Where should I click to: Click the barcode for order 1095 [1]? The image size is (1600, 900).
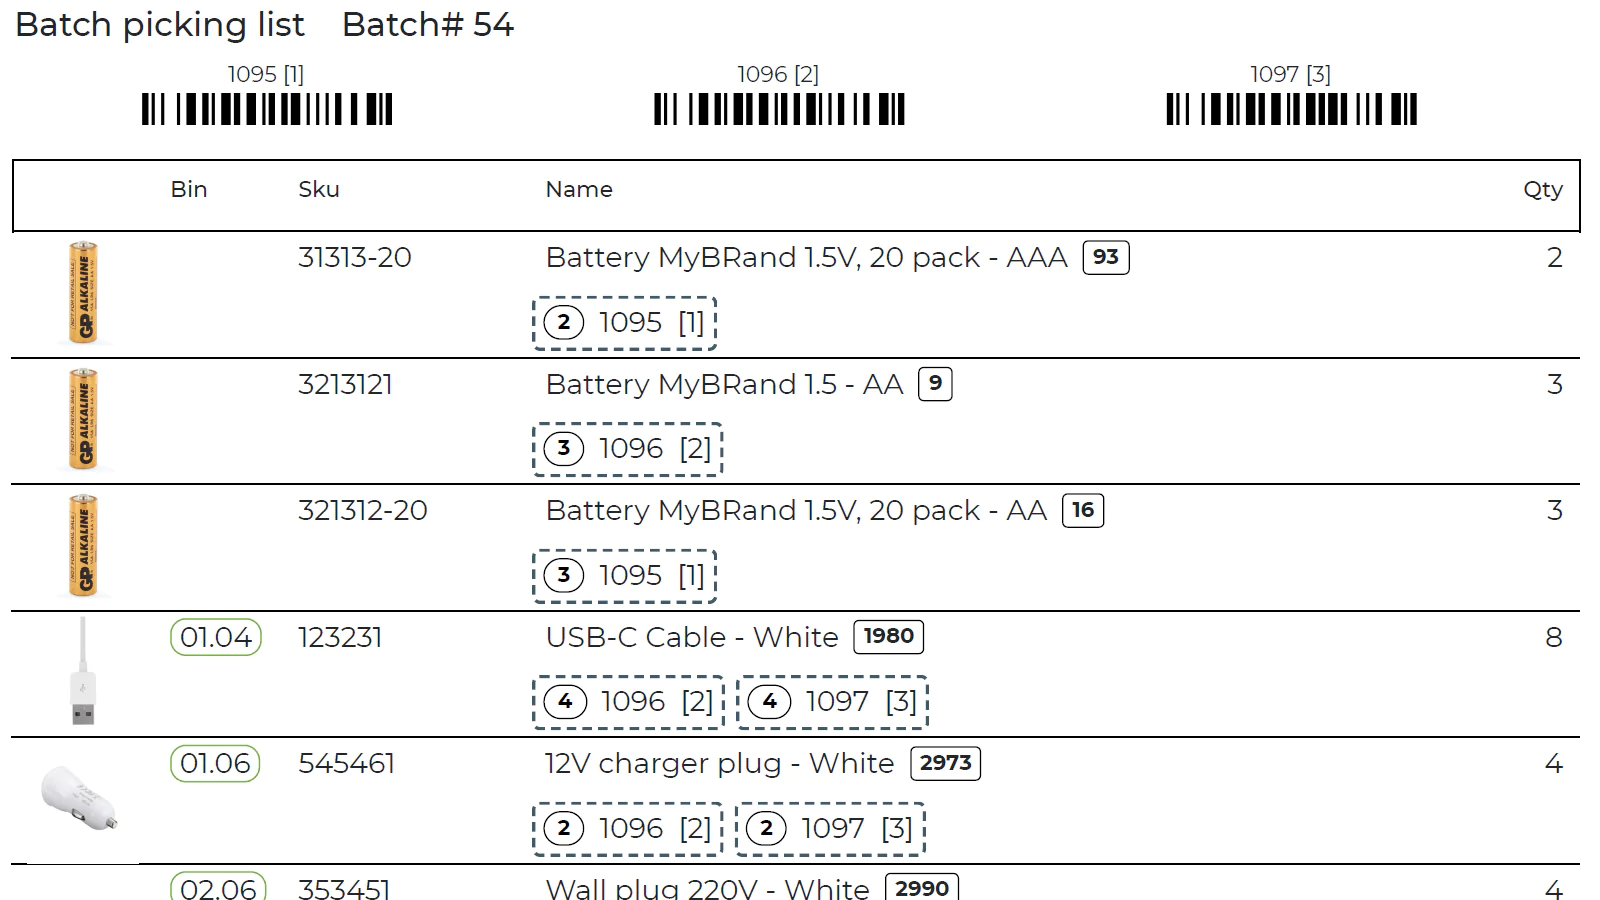(267, 109)
